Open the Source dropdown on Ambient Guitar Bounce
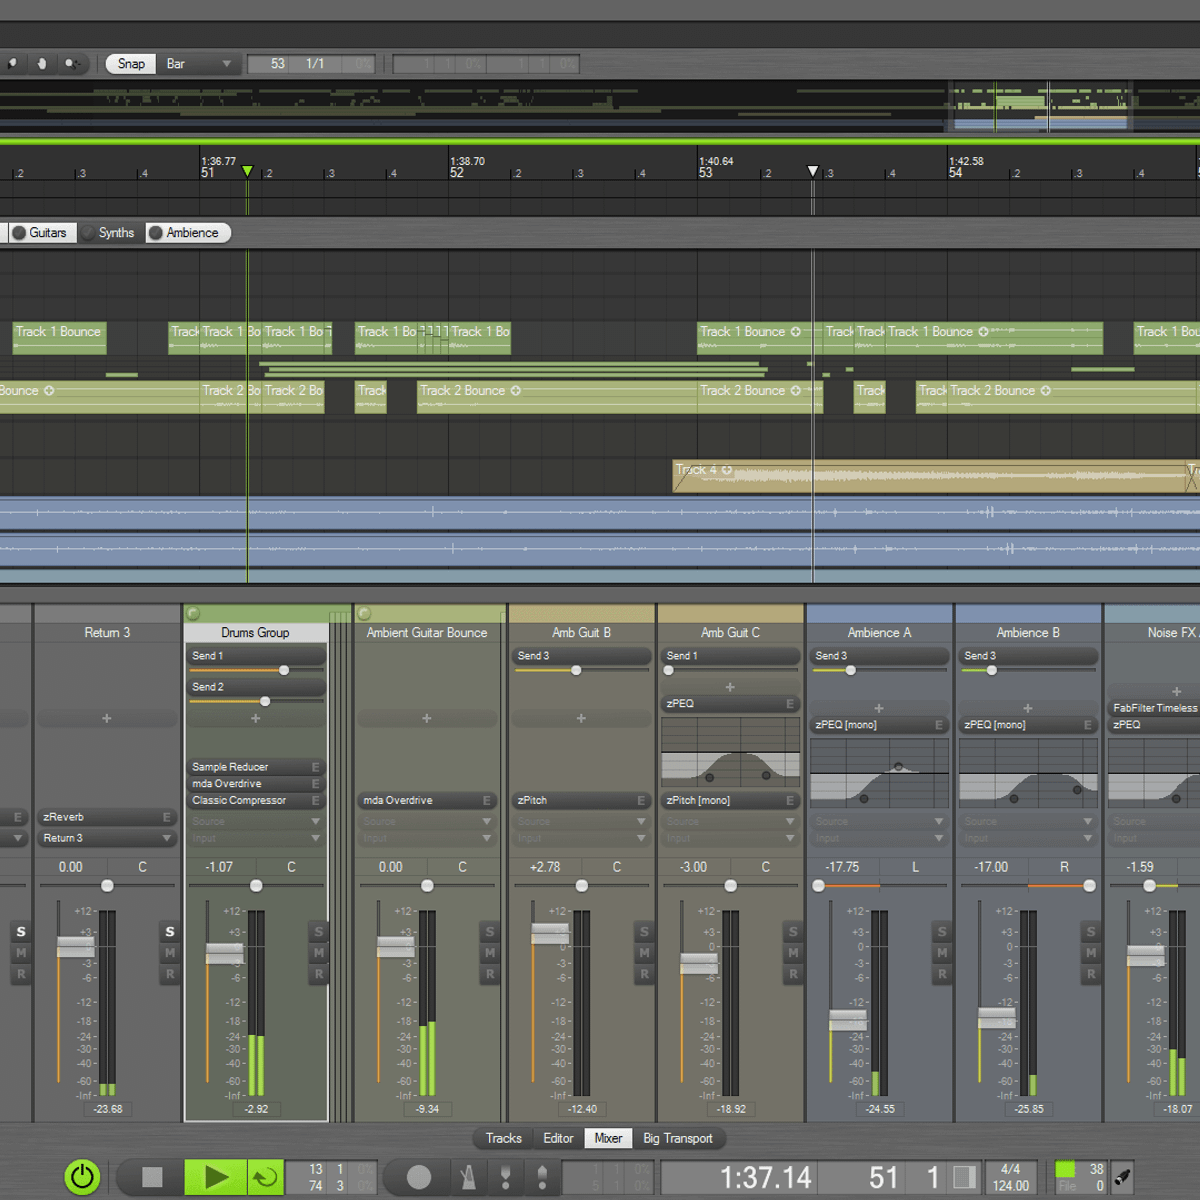Image resolution: width=1200 pixels, height=1200 pixels. pyautogui.click(x=427, y=821)
